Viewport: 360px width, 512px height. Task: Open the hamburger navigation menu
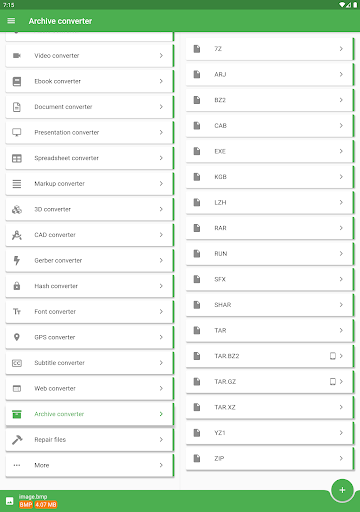[x=11, y=21]
